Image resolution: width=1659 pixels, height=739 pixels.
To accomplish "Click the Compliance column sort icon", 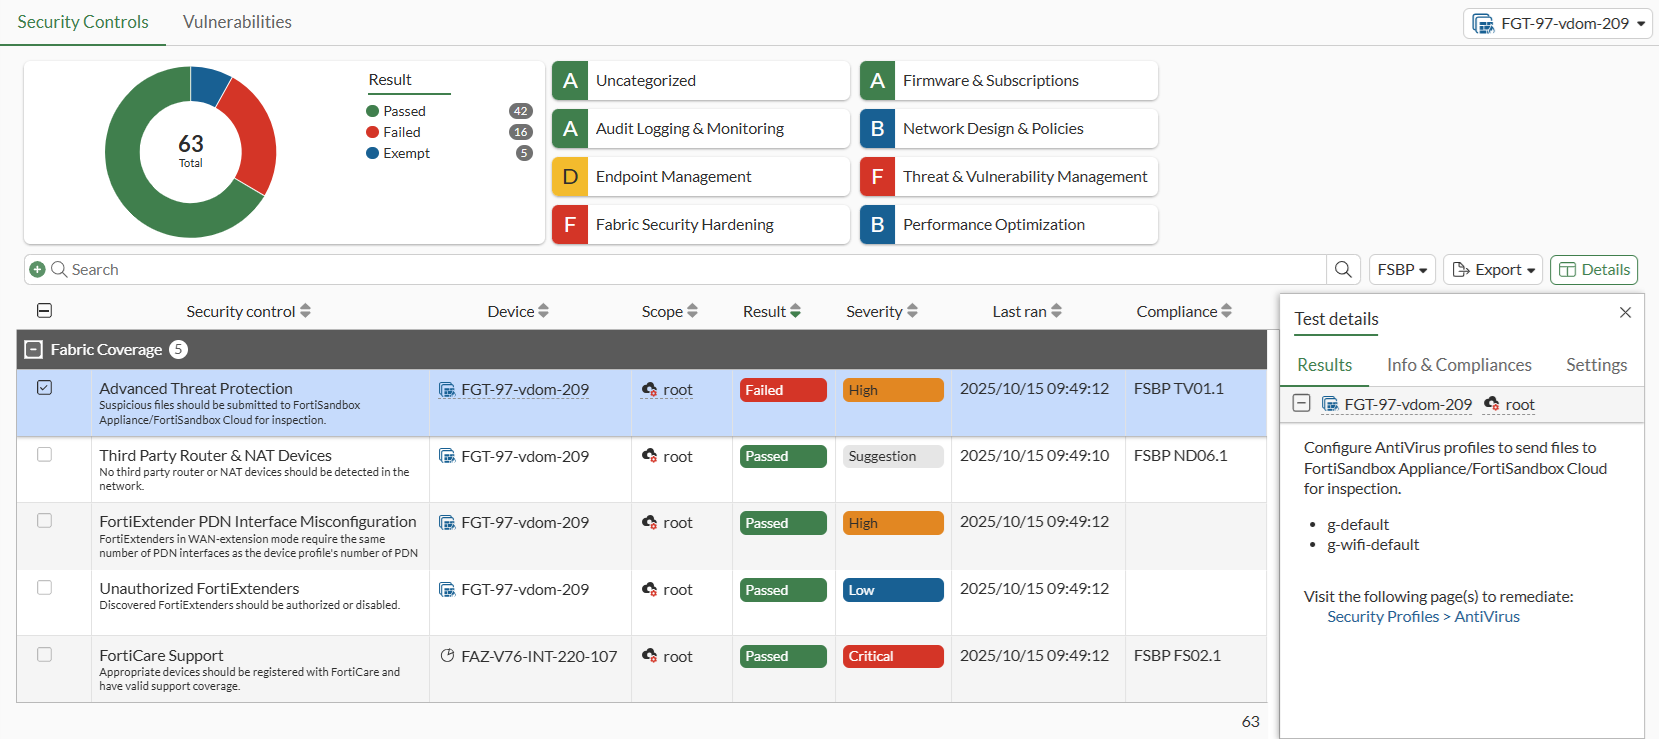I will click(1226, 311).
